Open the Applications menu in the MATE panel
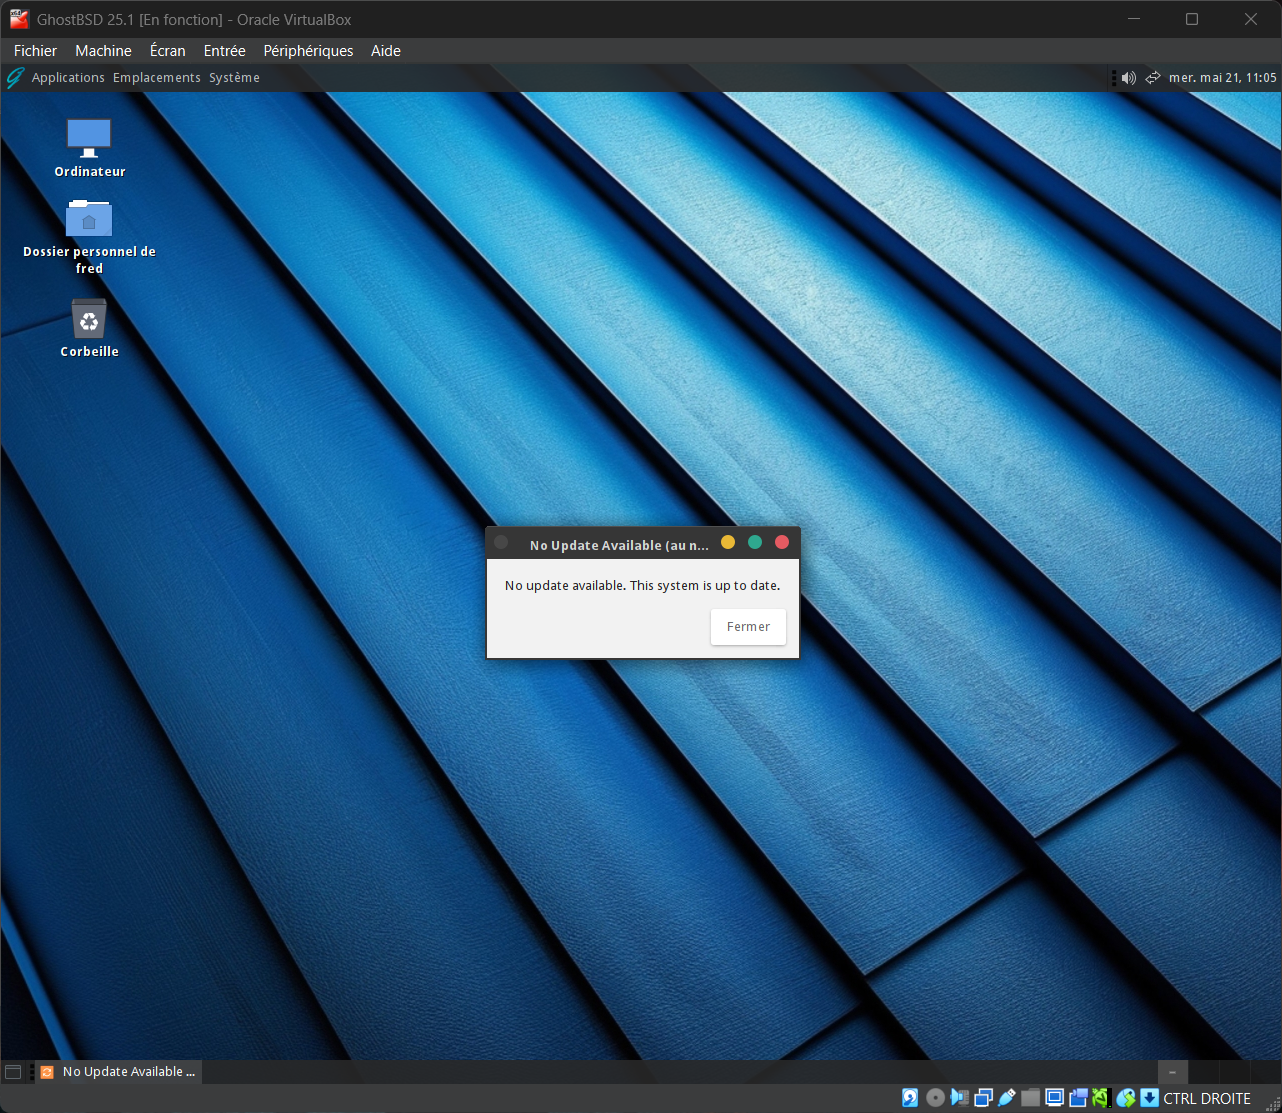 [68, 78]
